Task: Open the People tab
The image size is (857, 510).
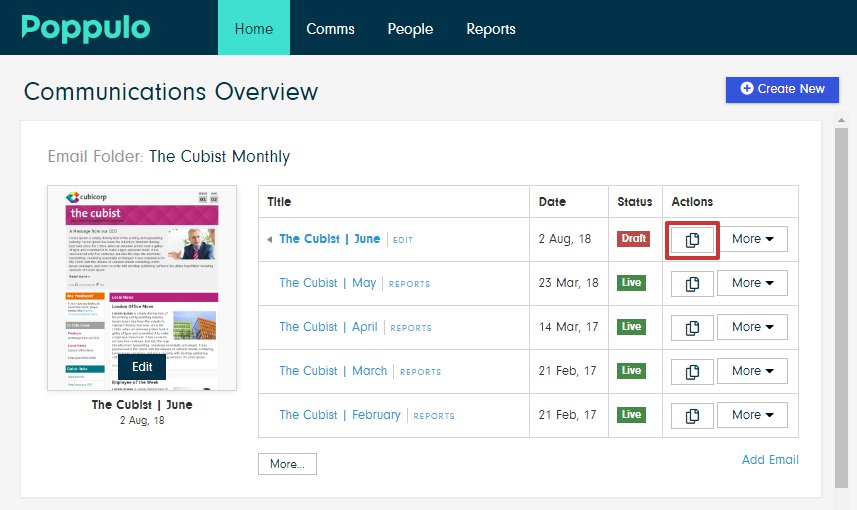Action: [x=410, y=29]
